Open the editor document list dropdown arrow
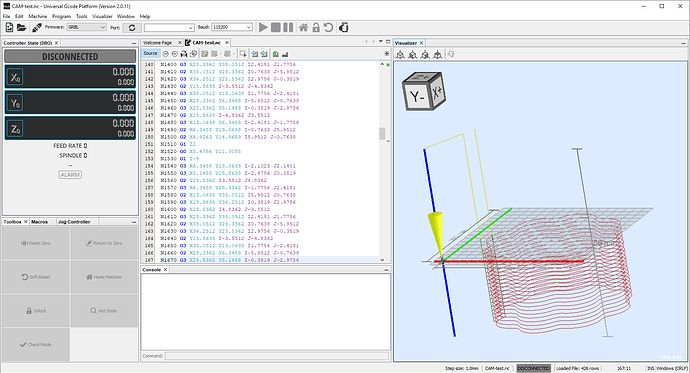 (381, 41)
